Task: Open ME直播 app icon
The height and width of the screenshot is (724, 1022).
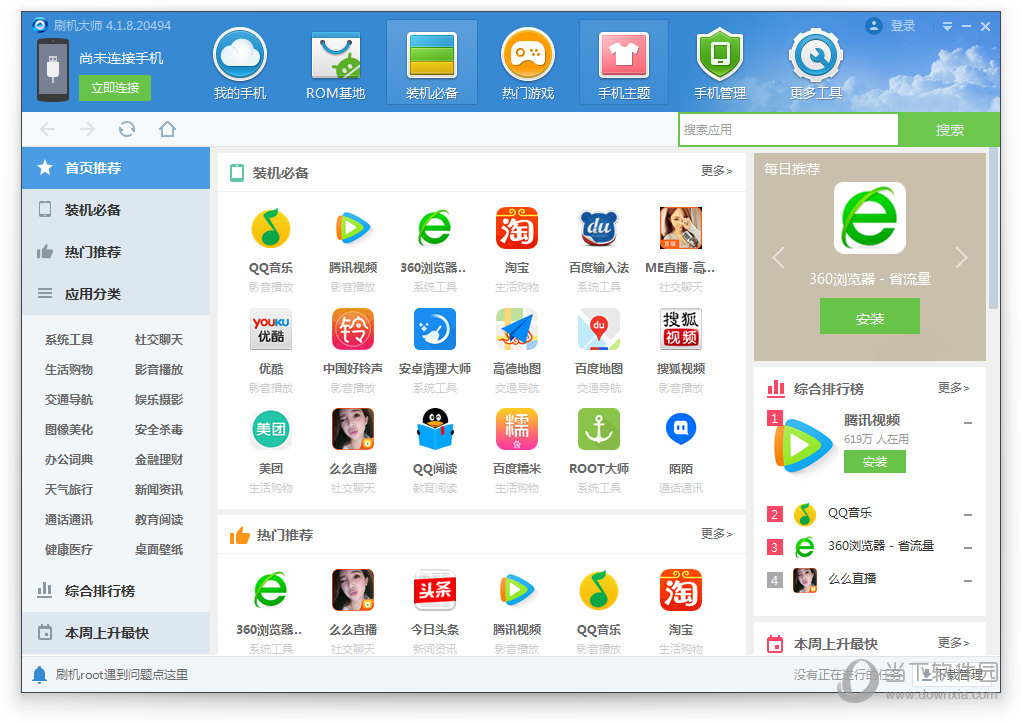Action: tap(681, 228)
